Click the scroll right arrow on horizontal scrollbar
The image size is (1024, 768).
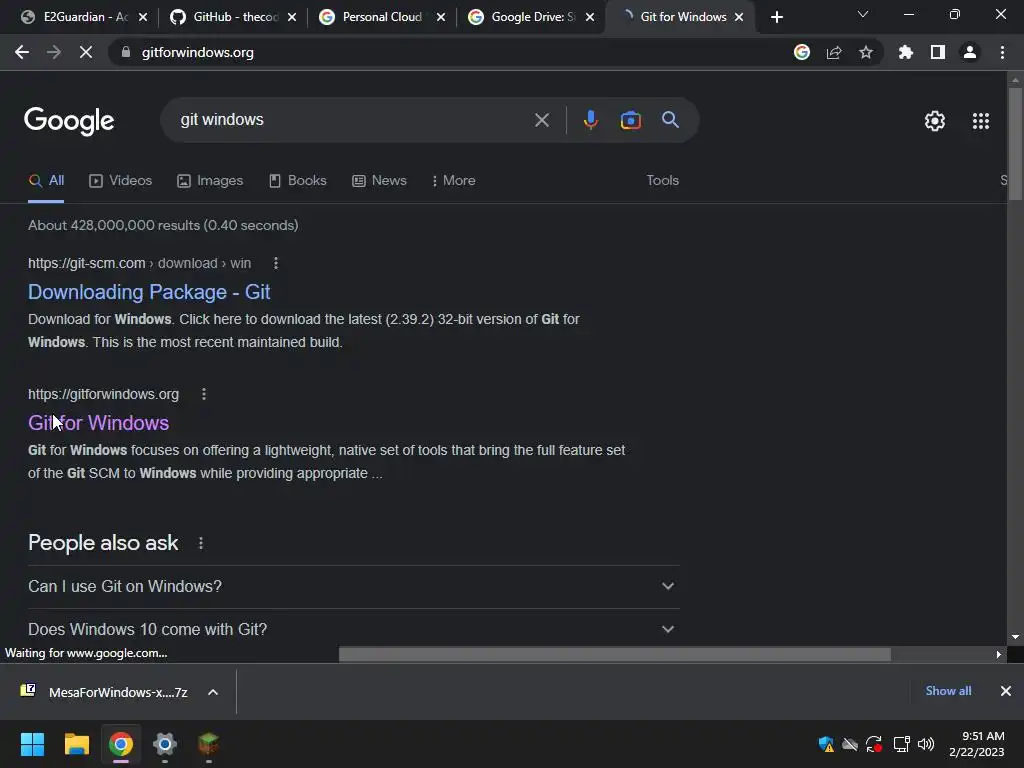click(x=999, y=654)
